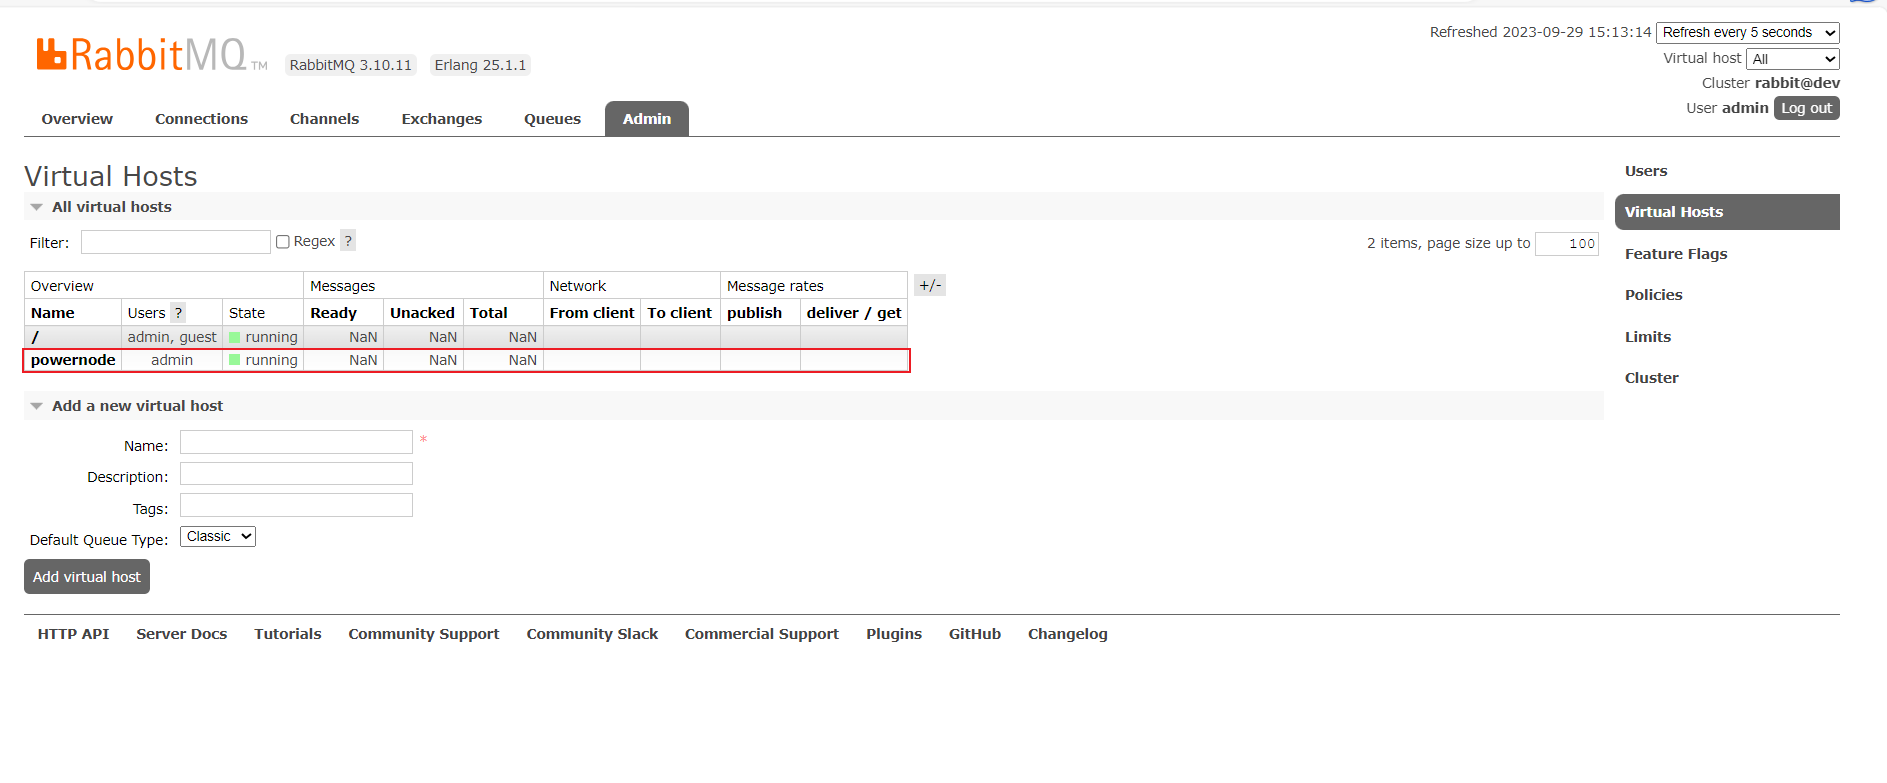Select the Admin tab
The height and width of the screenshot is (783, 1887).
(647, 119)
